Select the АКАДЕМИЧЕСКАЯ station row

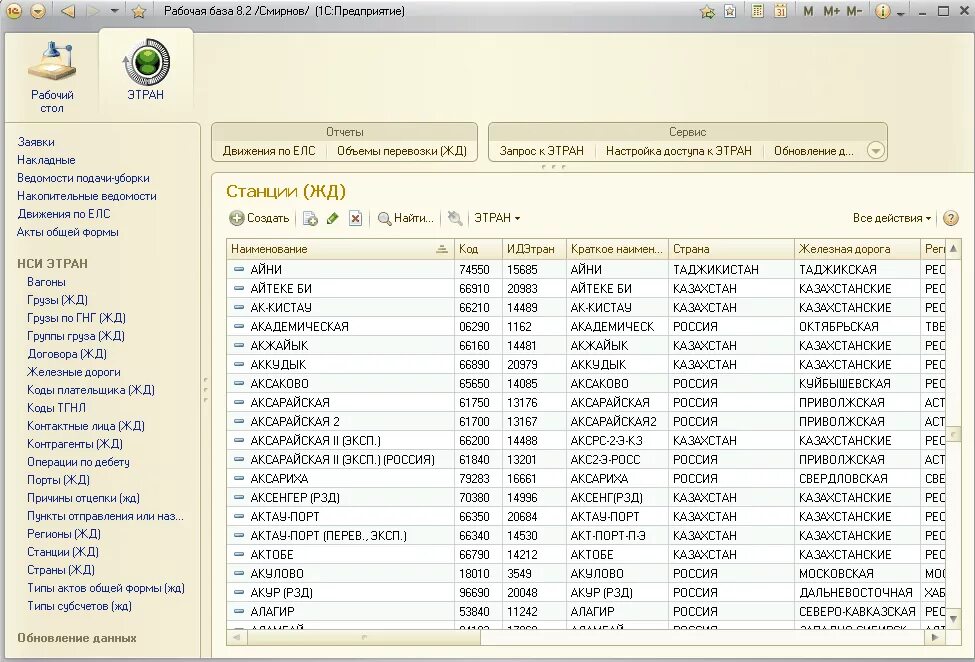[x=585, y=327]
